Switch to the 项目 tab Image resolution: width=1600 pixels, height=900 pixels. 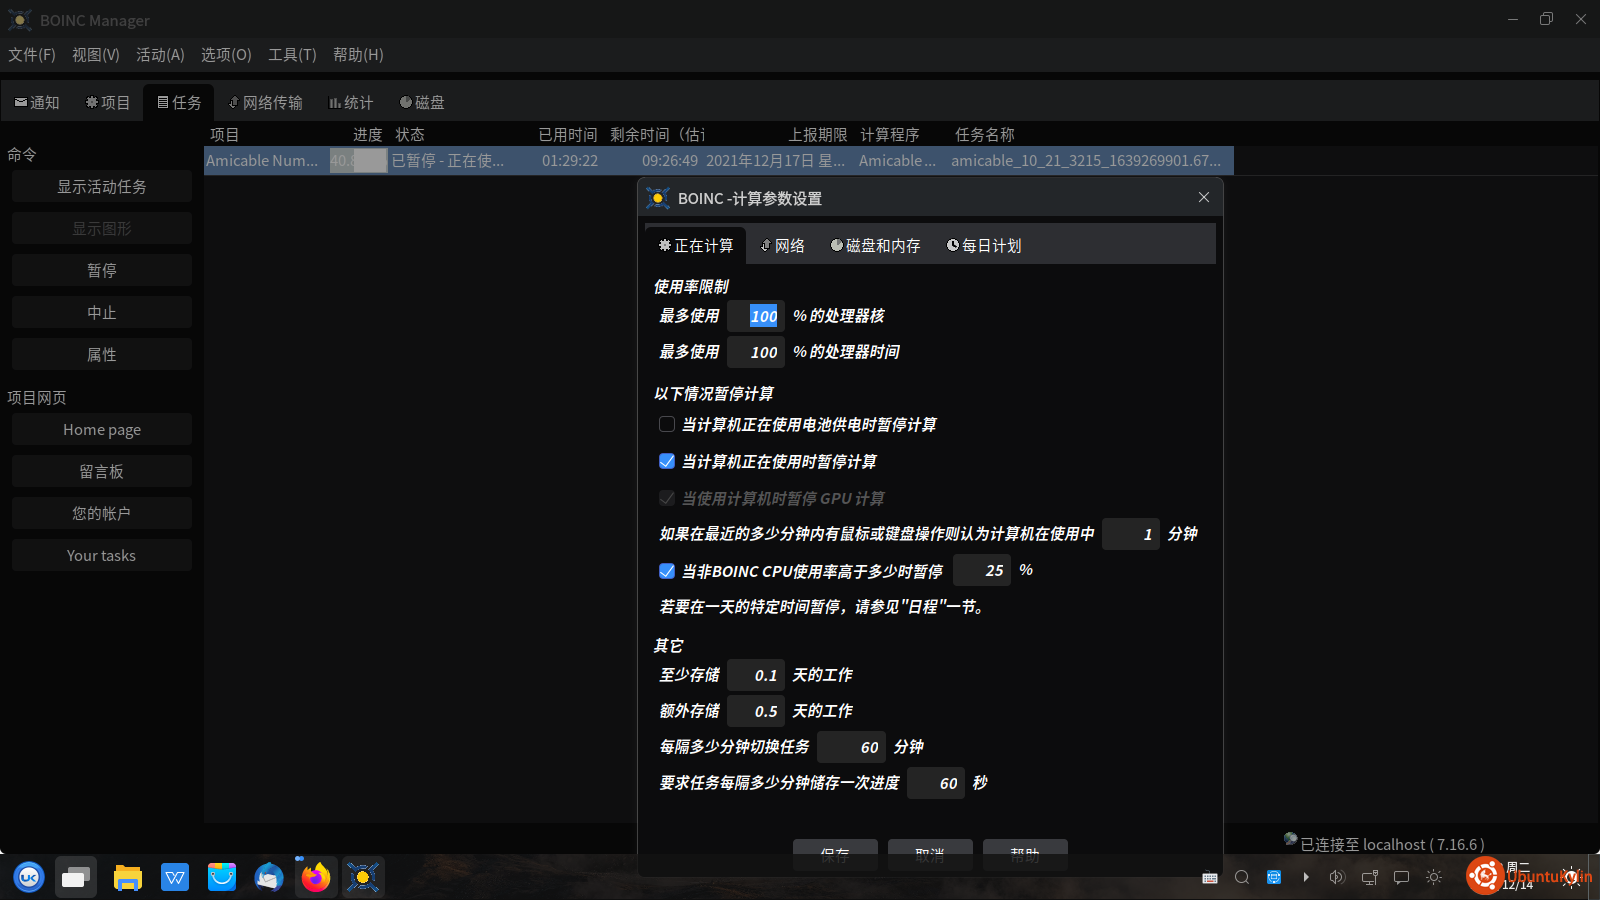pyautogui.click(x=108, y=102)
